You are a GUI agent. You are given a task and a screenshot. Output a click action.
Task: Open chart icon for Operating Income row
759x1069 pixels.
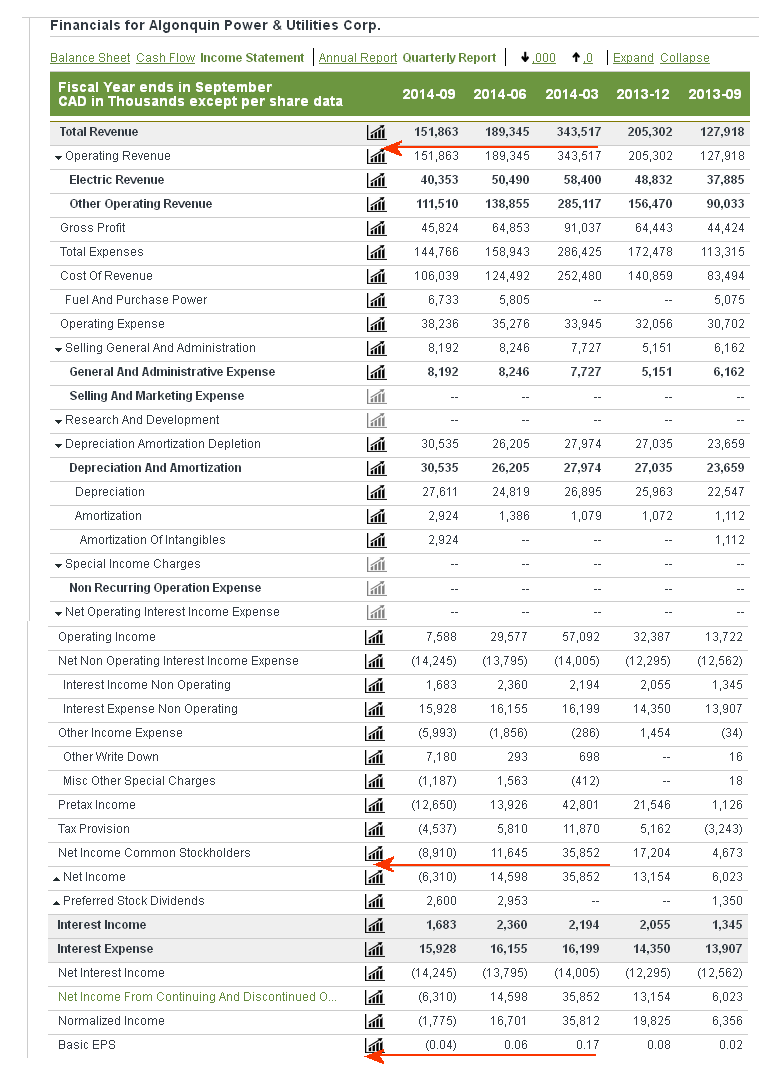click(x=374, y=637)
